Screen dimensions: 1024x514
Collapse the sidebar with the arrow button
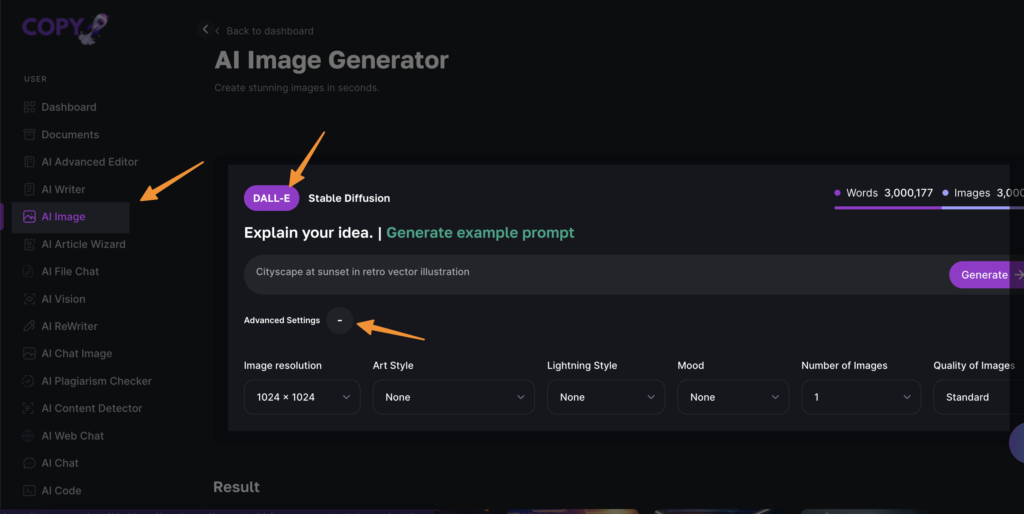[206, 30]
